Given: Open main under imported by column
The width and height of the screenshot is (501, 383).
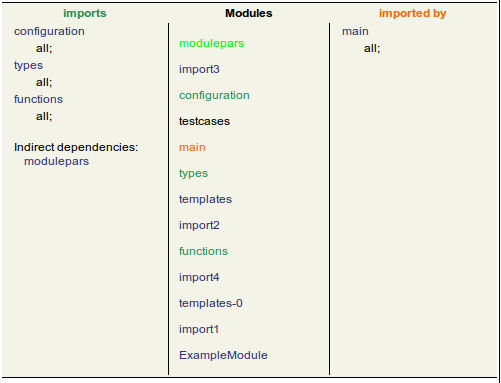Looking at the screenshot, I should 355,31.
